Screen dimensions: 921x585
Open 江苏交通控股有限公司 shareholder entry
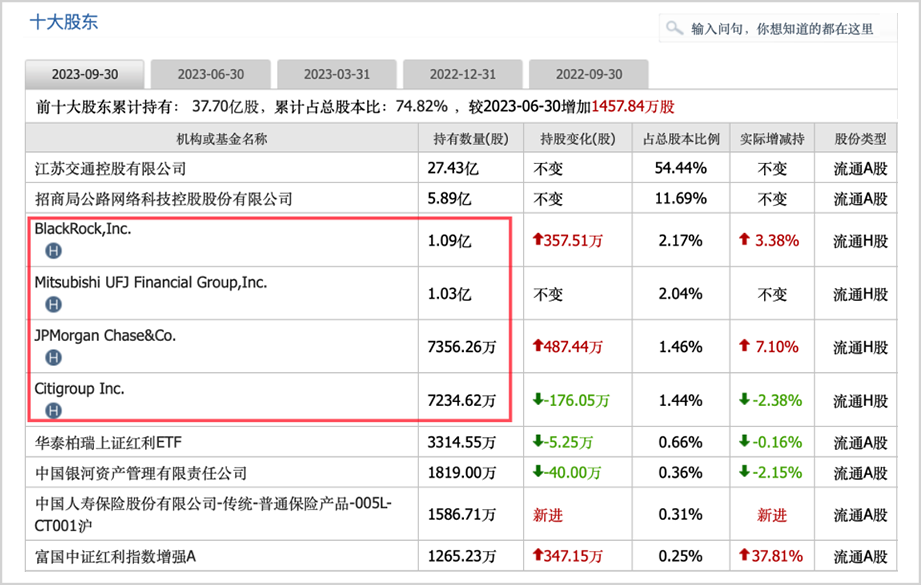[111, 168]
